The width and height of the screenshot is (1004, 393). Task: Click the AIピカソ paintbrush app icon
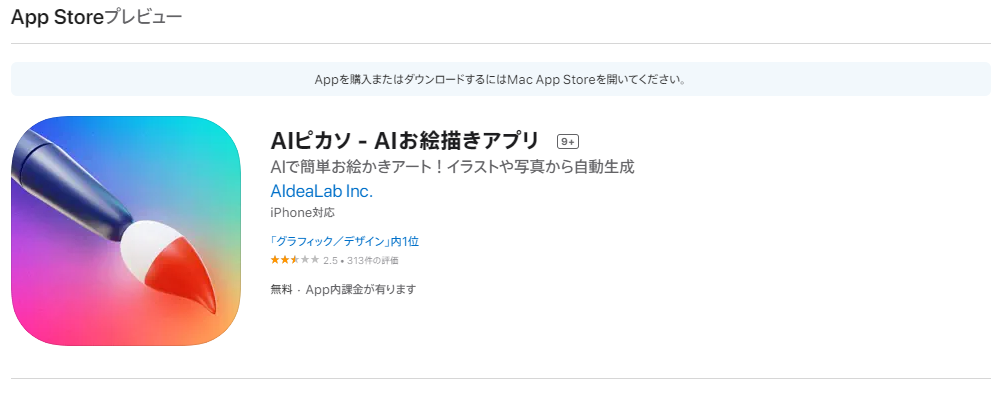126,230
